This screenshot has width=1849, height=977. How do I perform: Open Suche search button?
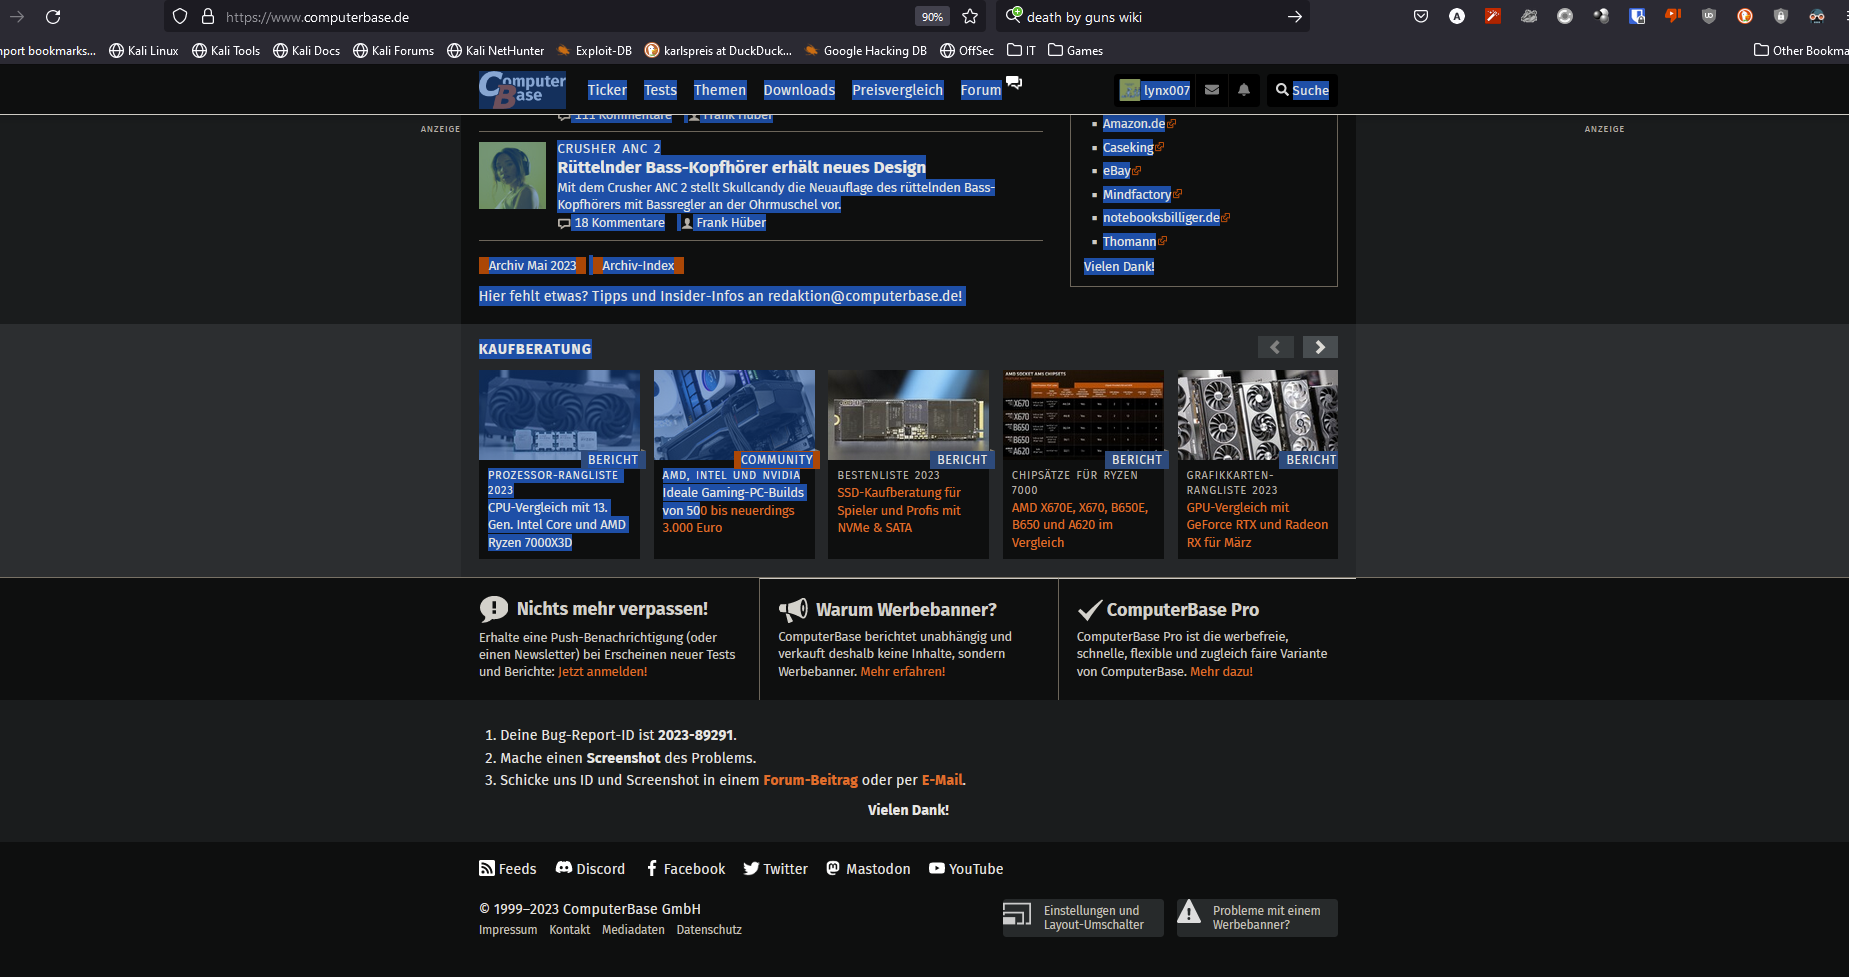[1302, 90]
